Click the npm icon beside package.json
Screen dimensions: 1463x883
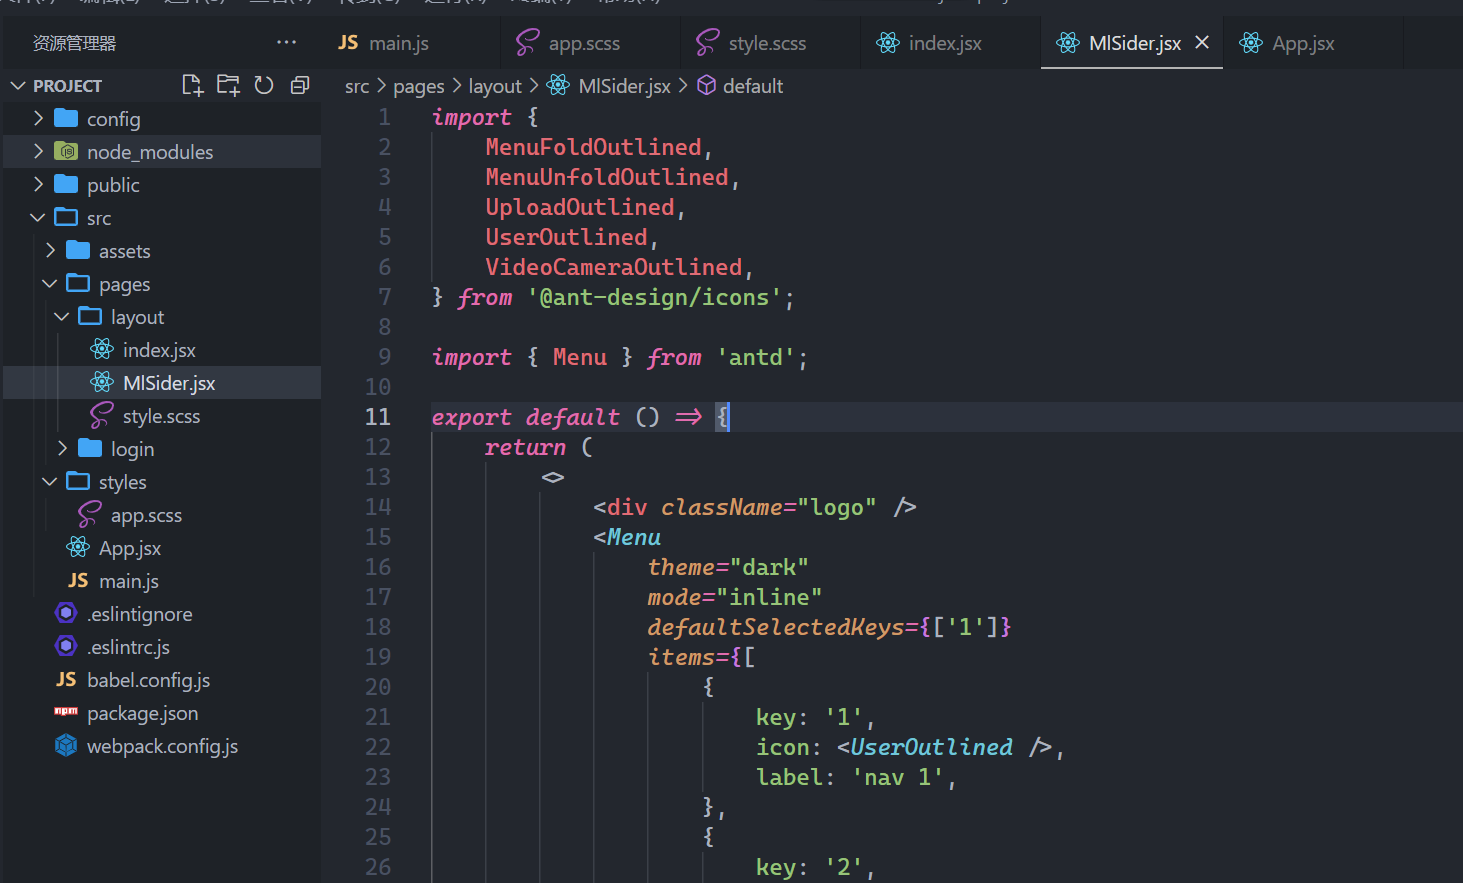click(x=66, y=711)
